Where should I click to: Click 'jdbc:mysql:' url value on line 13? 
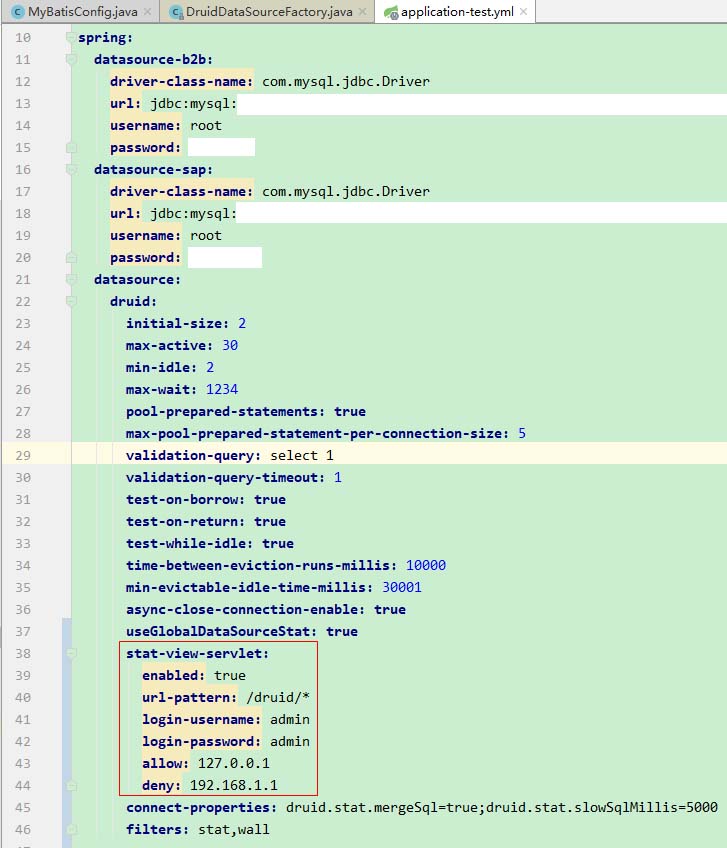coord(194,104)
